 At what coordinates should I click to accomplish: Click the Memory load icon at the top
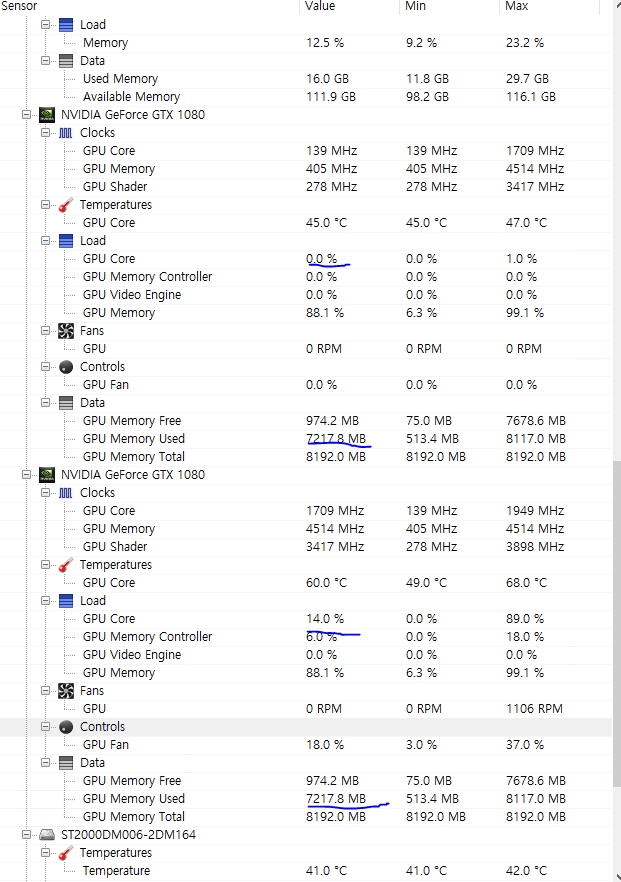64,24
